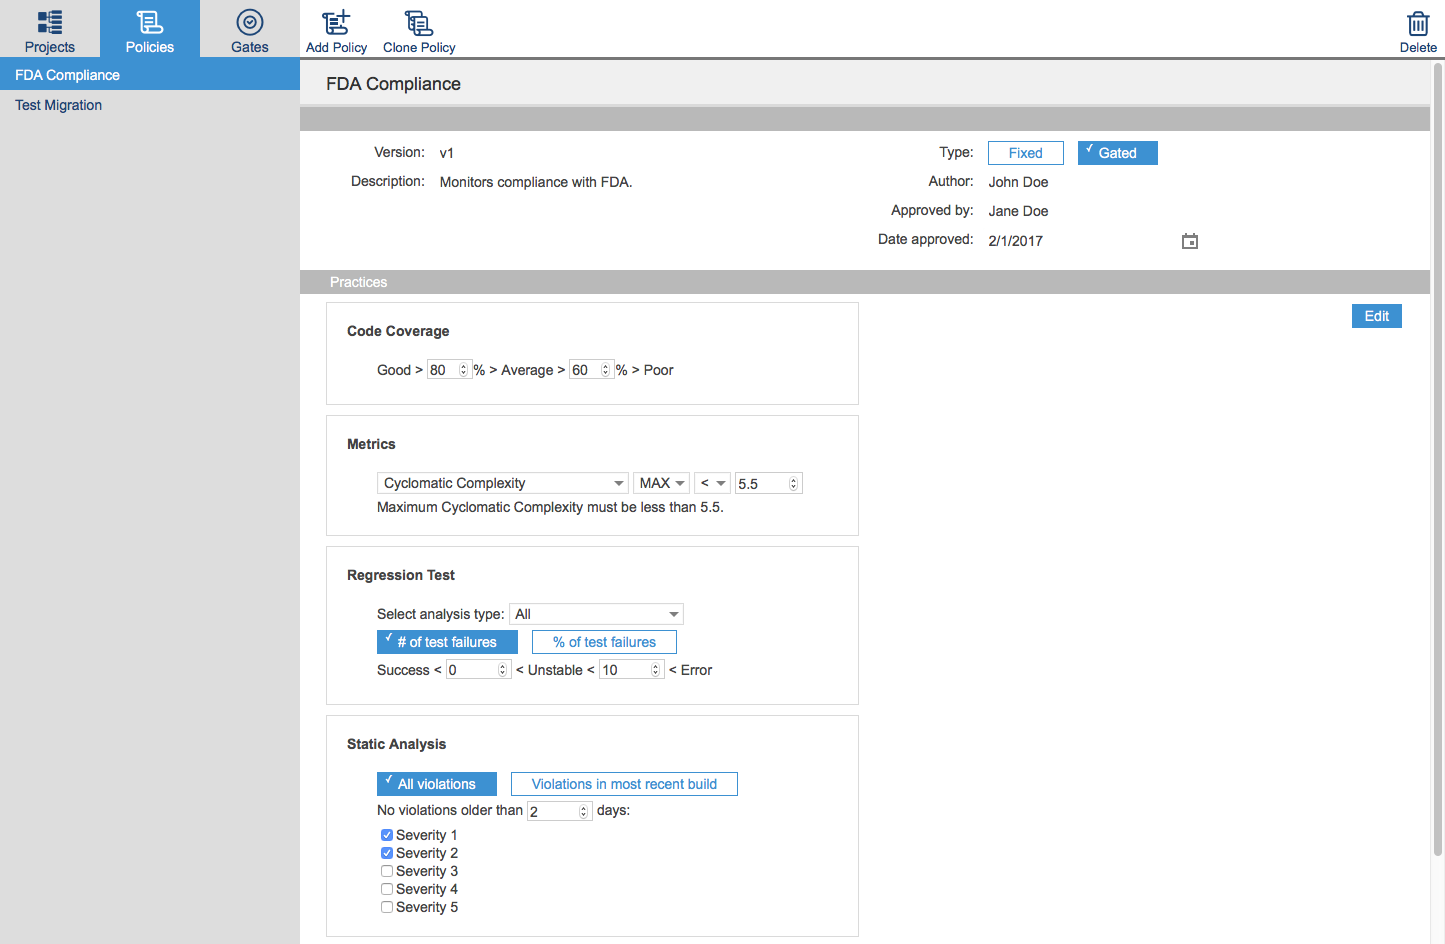Open the less-than operator dropdown
1445x944 pixels.
pos(713,483)
